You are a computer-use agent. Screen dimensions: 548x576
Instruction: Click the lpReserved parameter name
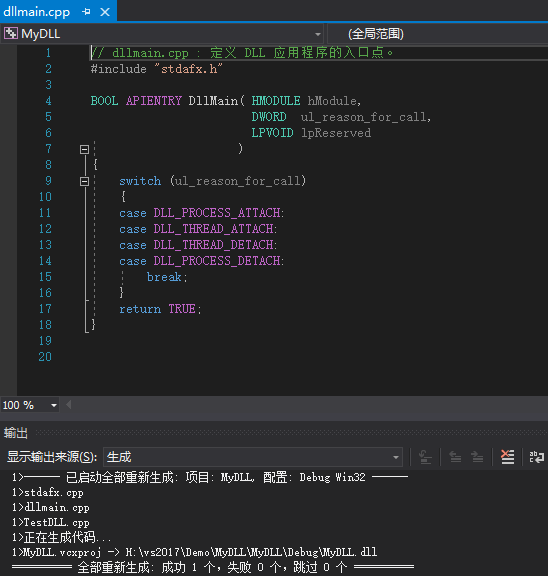point(336,133)
